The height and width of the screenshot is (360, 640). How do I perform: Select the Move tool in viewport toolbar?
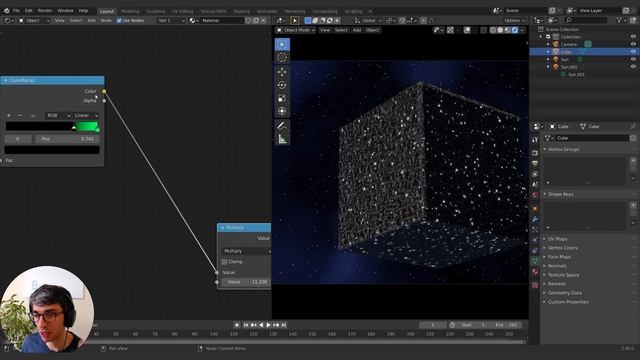pyautogui.click(x=282, y=72)
